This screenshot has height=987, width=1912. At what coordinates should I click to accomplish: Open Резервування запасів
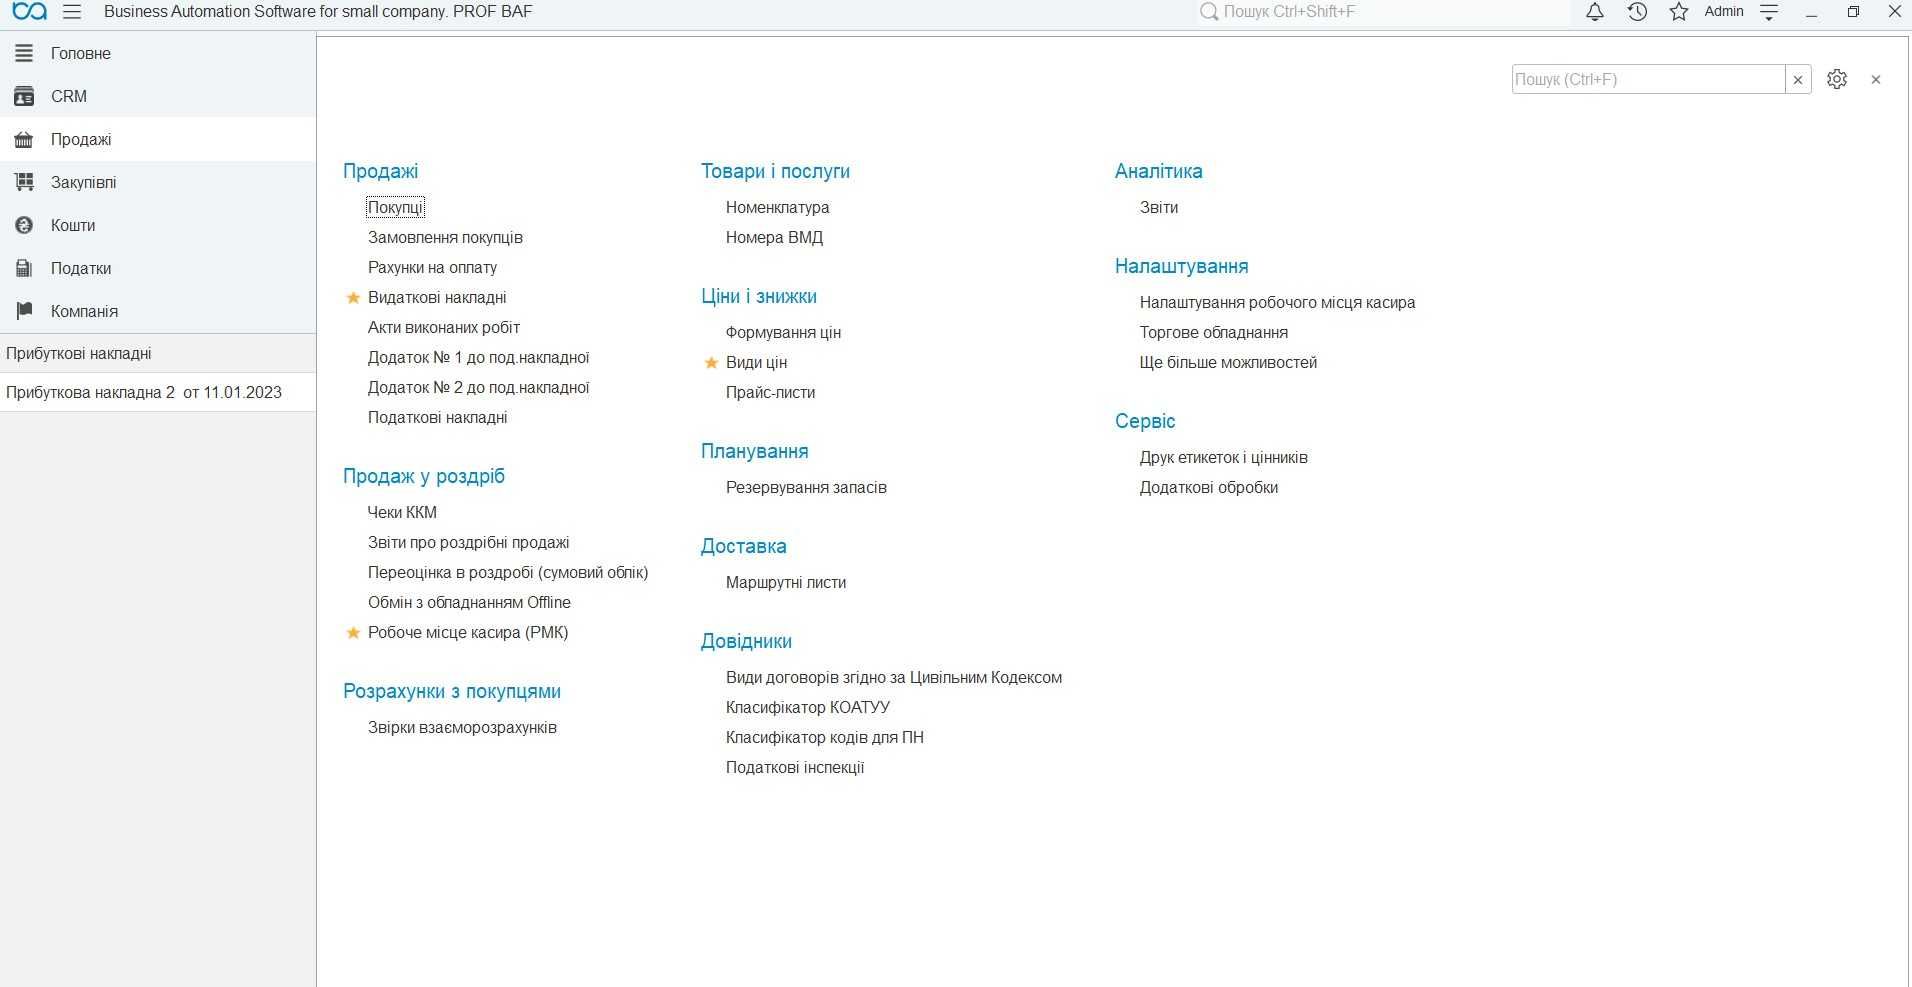click(x=806, y=488)
